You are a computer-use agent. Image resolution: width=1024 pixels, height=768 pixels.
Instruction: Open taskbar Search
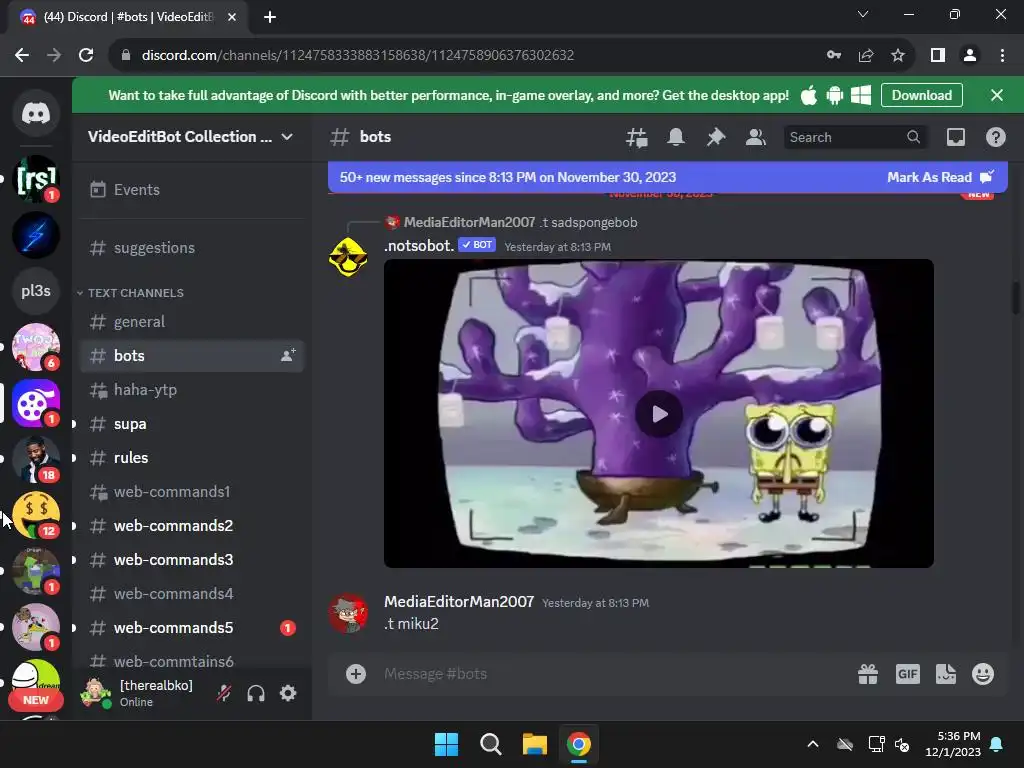point(490,744)
